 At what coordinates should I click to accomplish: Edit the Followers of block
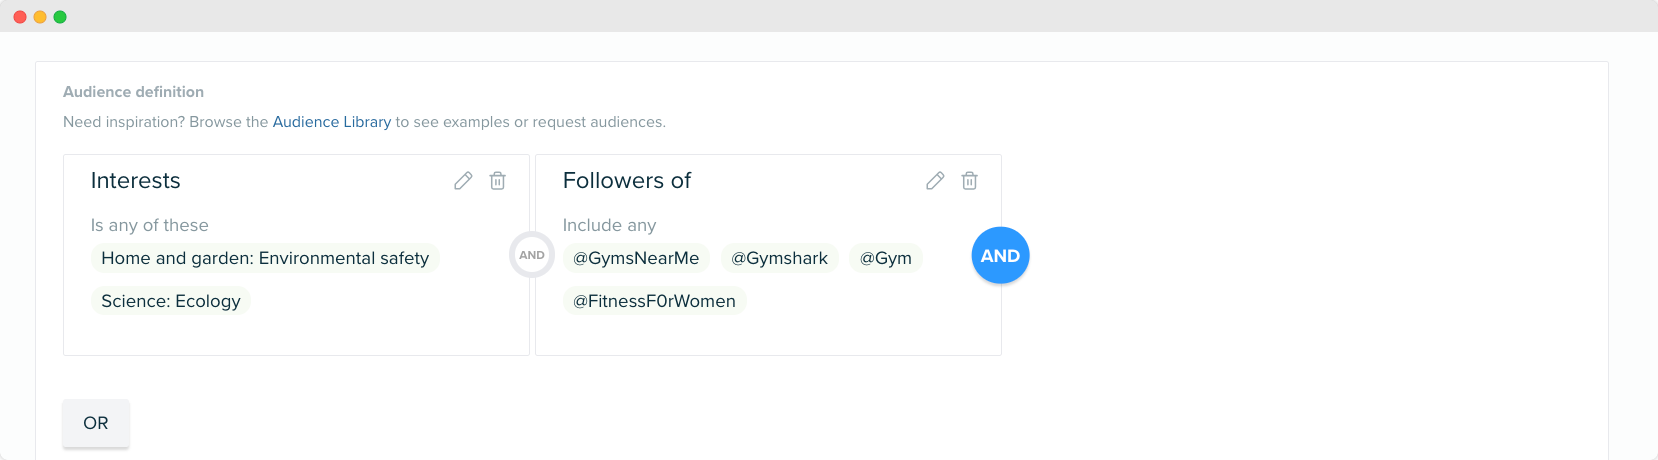pos(935,181)
